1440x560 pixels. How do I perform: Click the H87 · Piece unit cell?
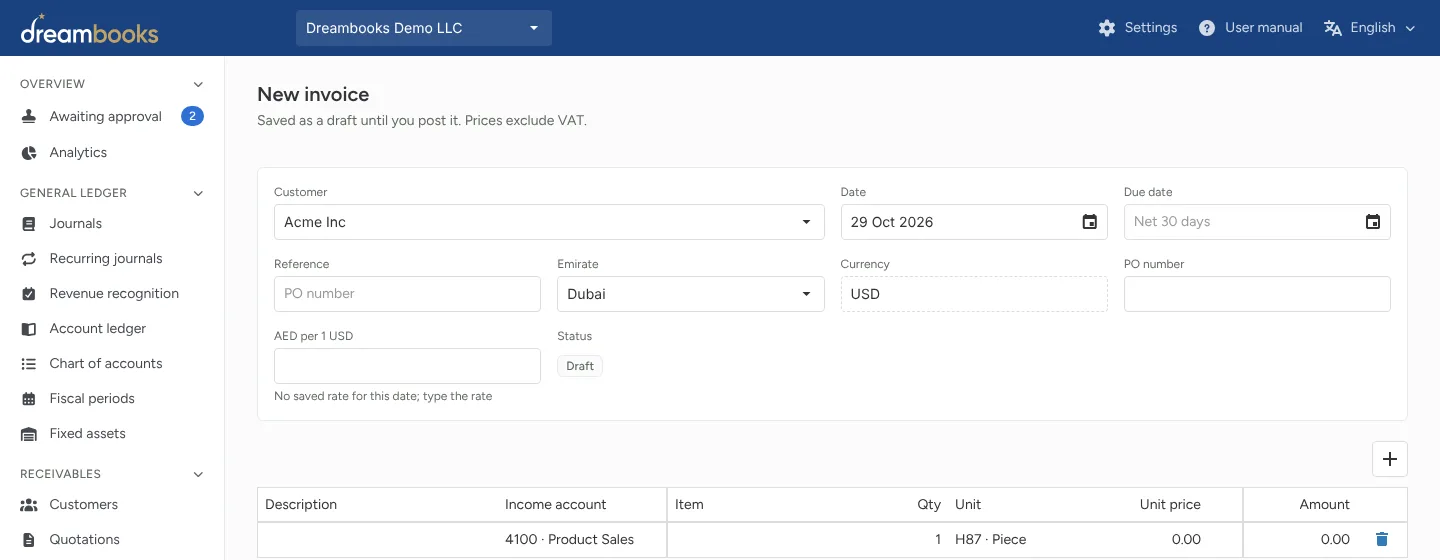point(1015,539)
